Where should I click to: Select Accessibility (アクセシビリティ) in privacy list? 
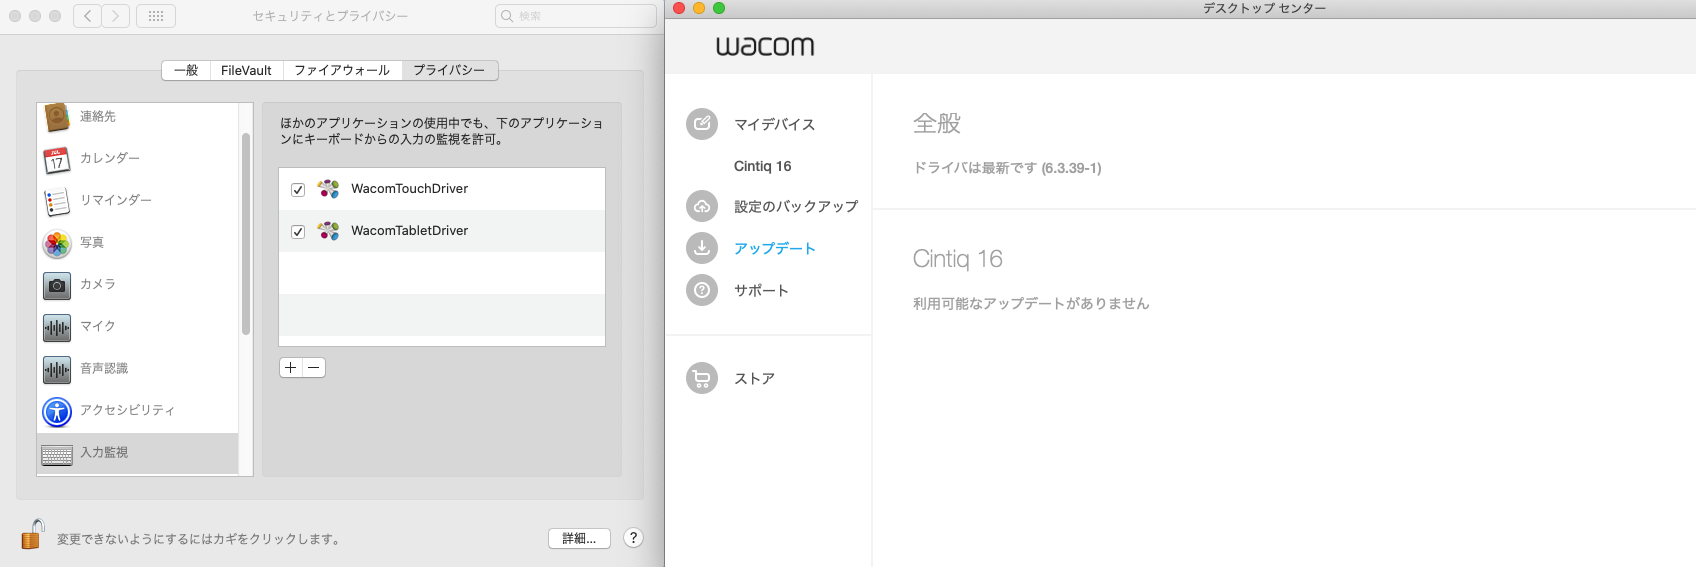138,410
